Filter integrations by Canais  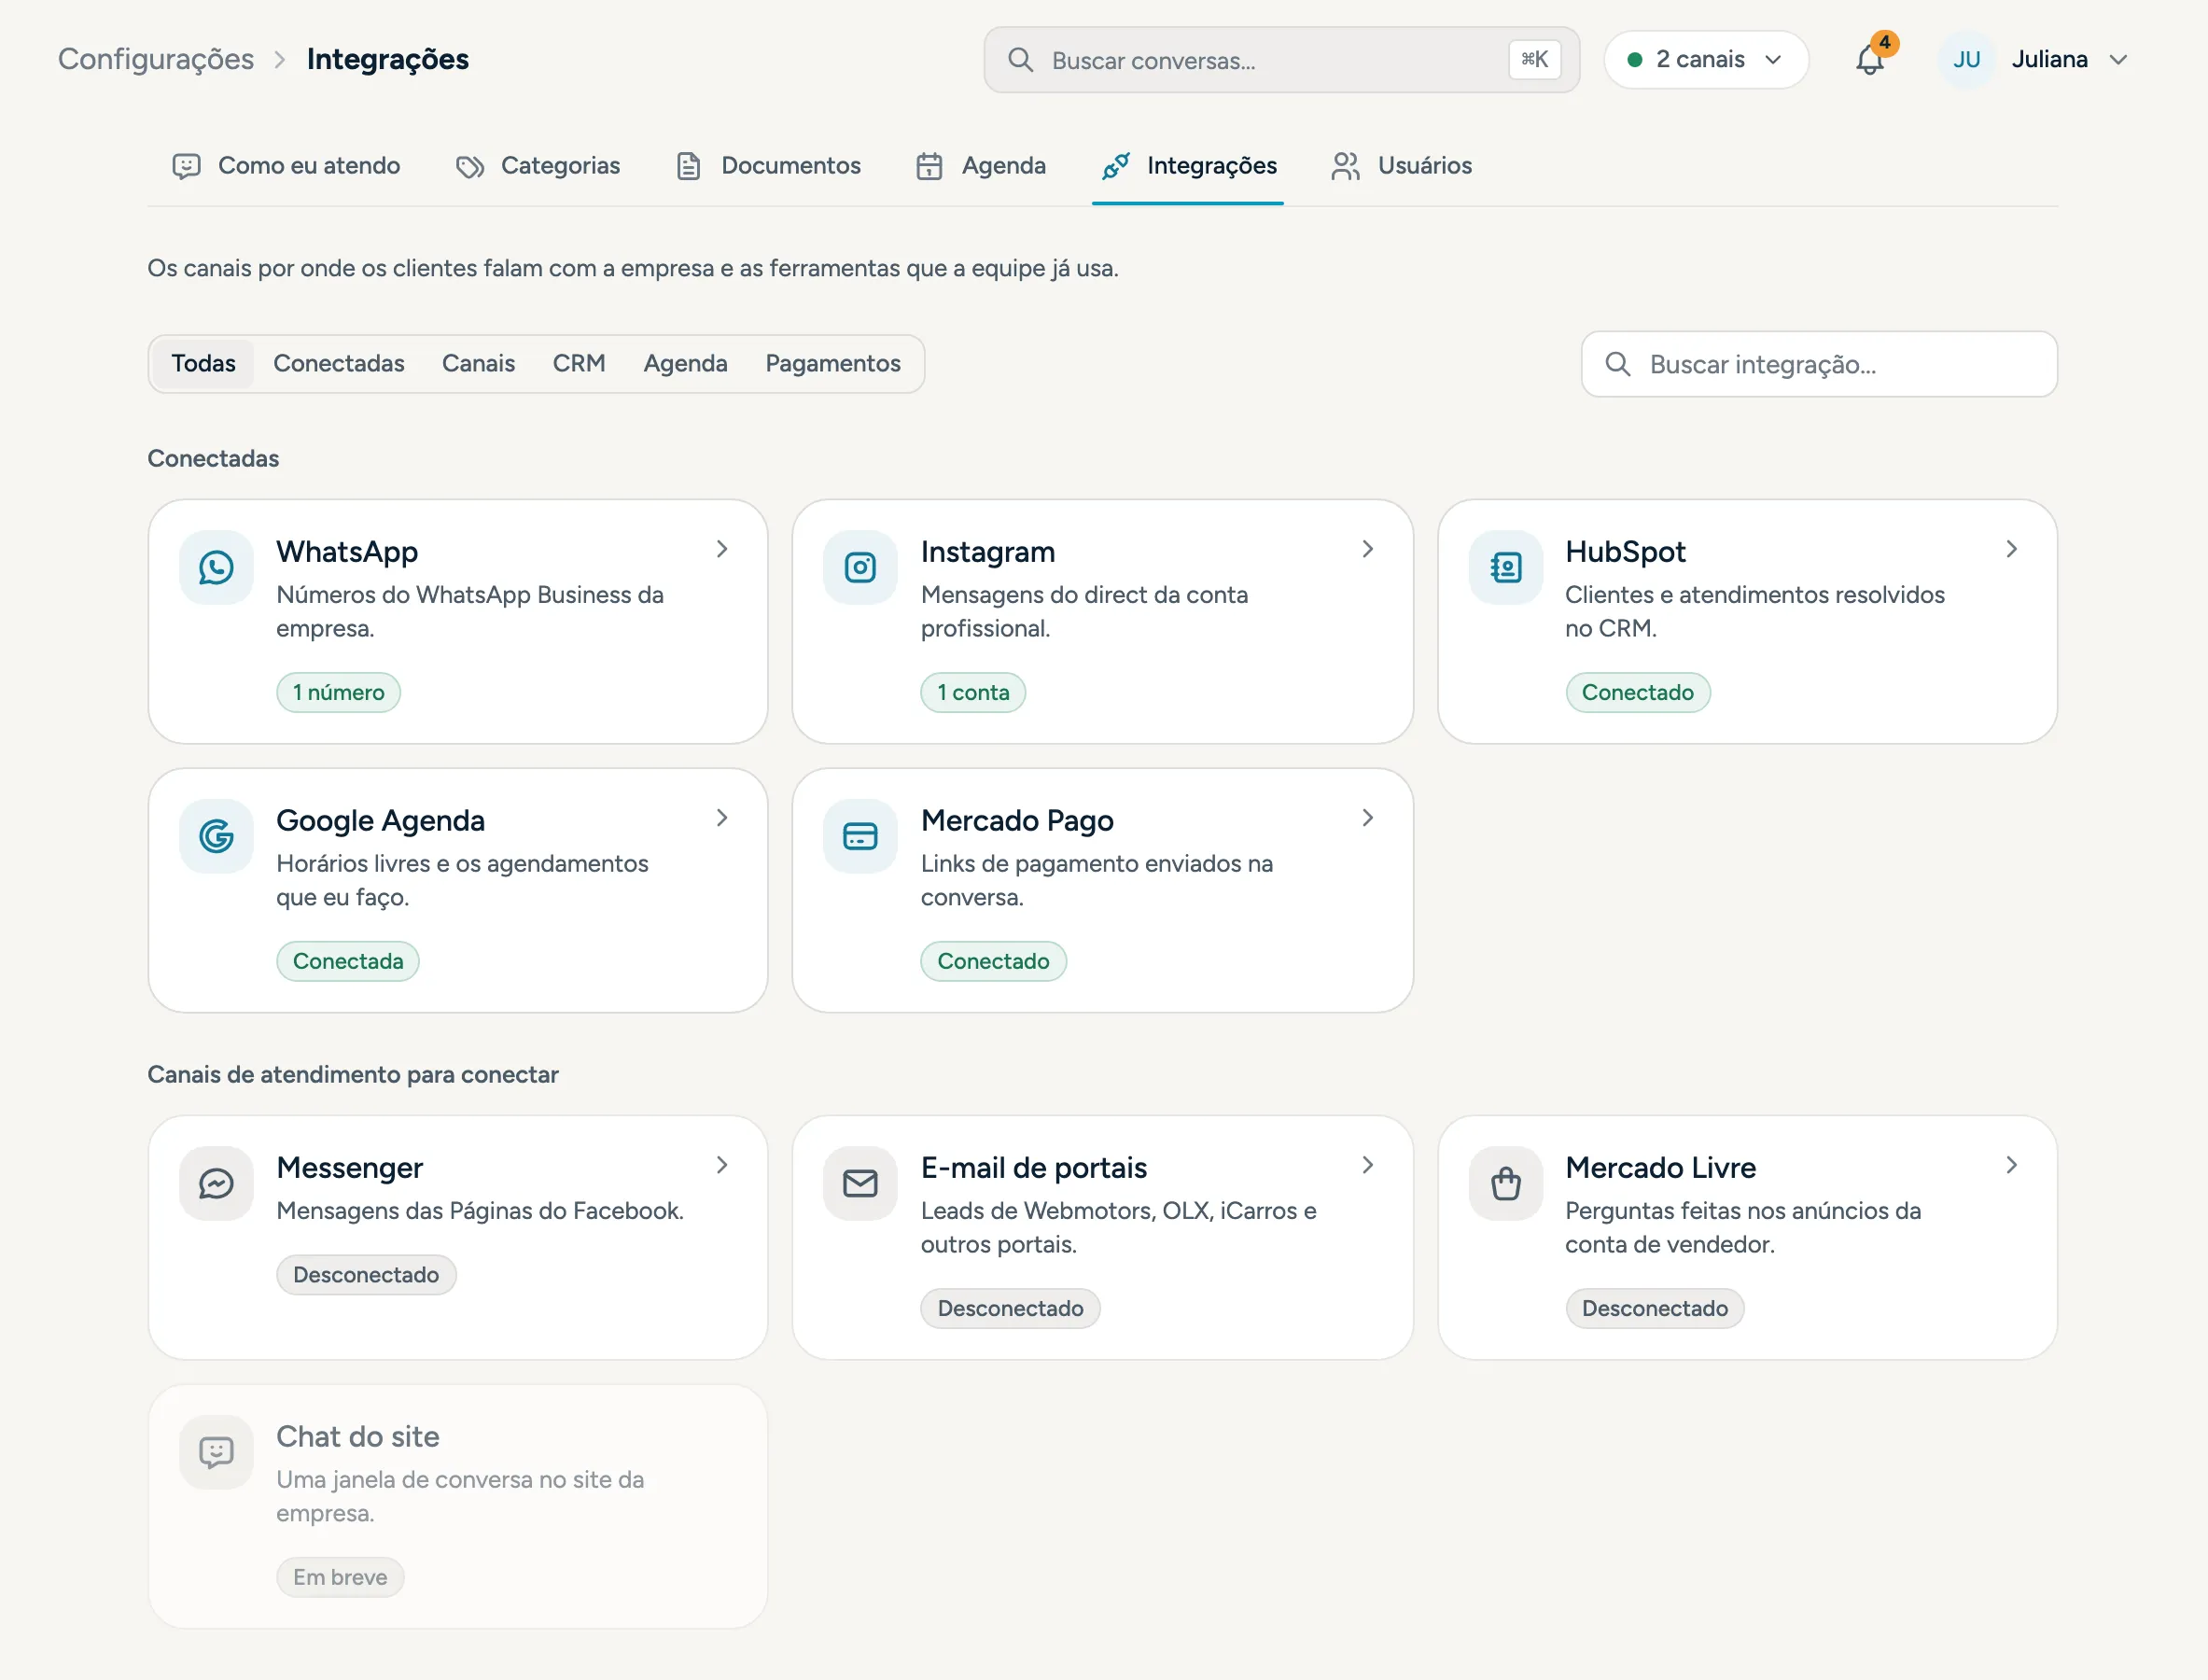click(478, 363)
